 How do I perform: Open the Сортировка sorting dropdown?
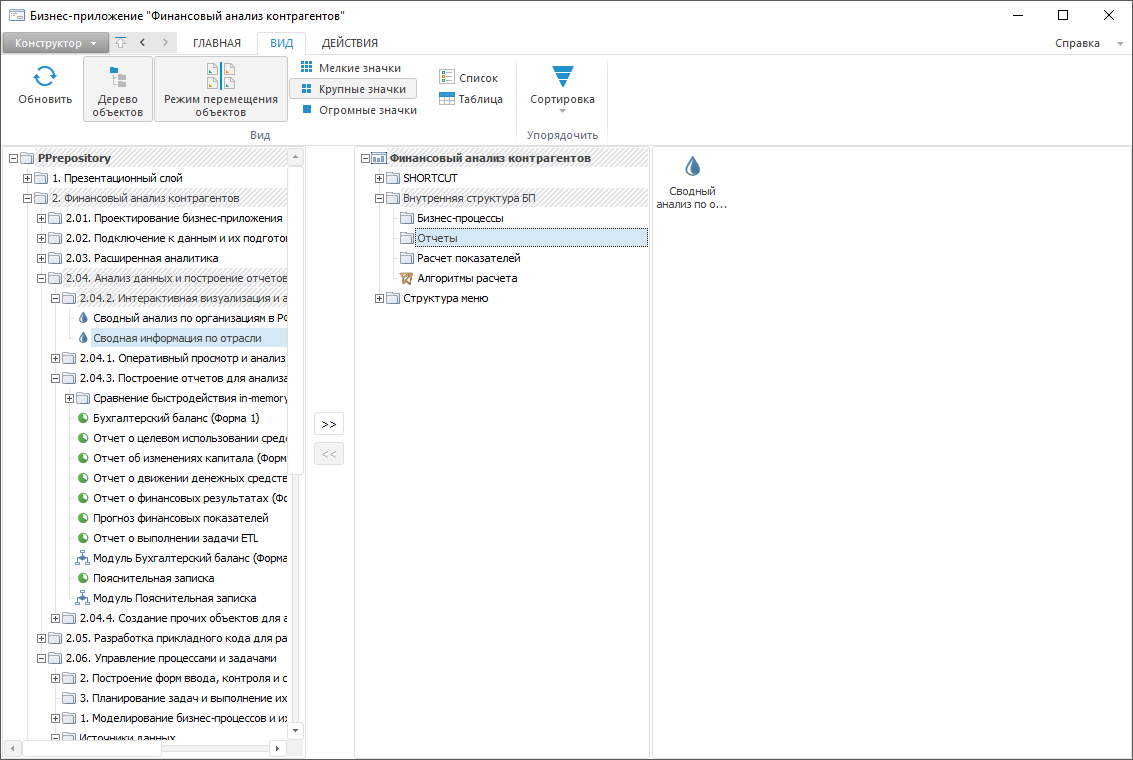pyautogui.click(x=562, y=89)
